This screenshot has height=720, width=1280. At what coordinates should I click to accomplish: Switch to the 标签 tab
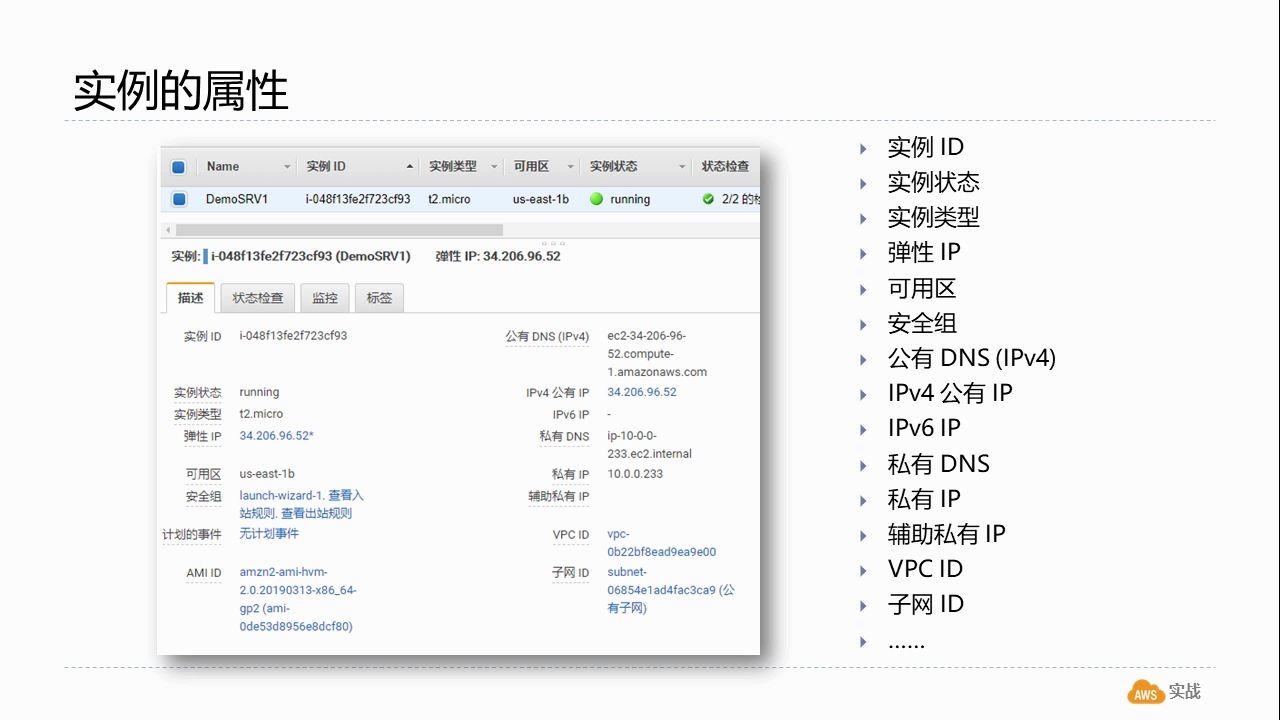coord(379,297)
